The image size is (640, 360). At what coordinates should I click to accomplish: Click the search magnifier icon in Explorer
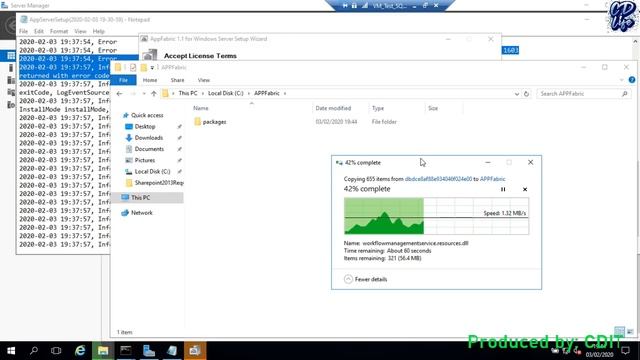pyautogui.click(x=624, y=93)
